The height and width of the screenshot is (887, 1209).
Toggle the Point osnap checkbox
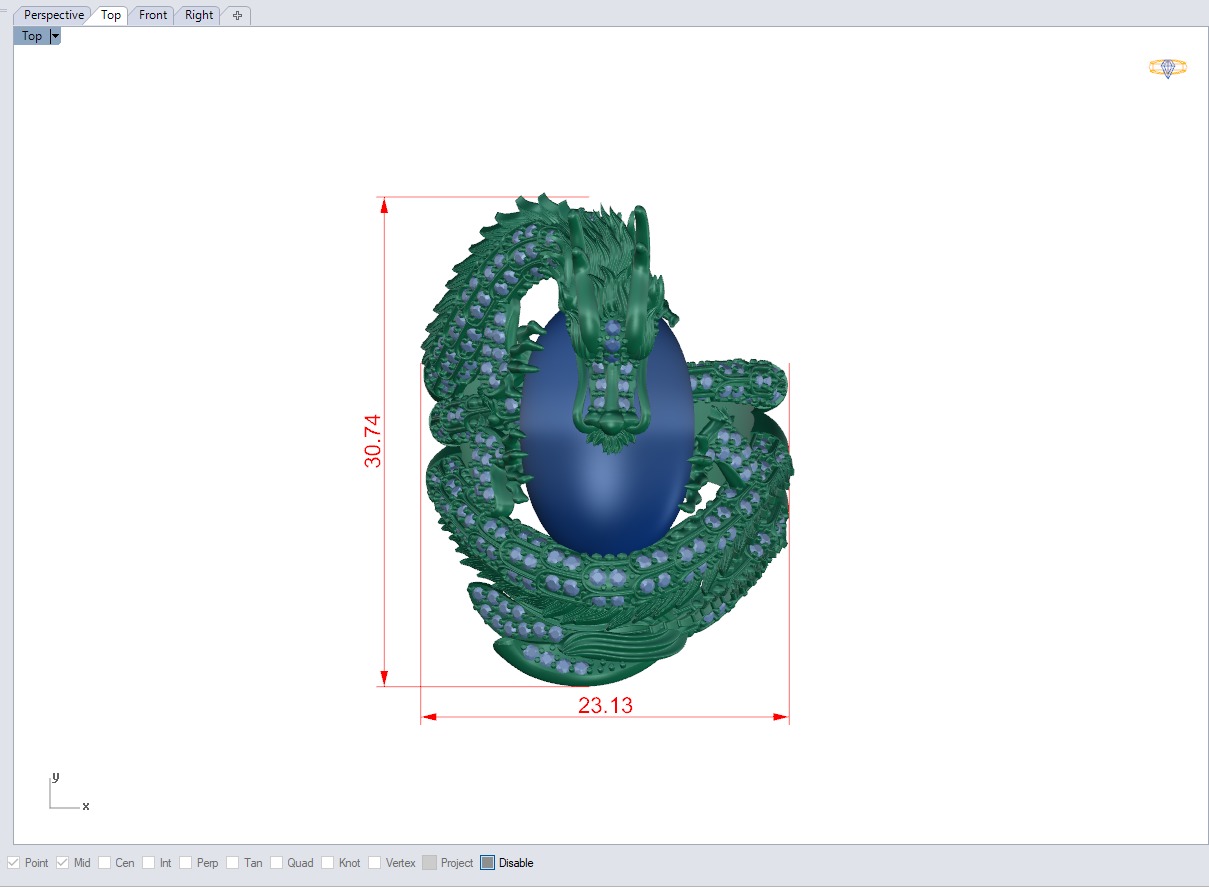(x=14, y=863)
